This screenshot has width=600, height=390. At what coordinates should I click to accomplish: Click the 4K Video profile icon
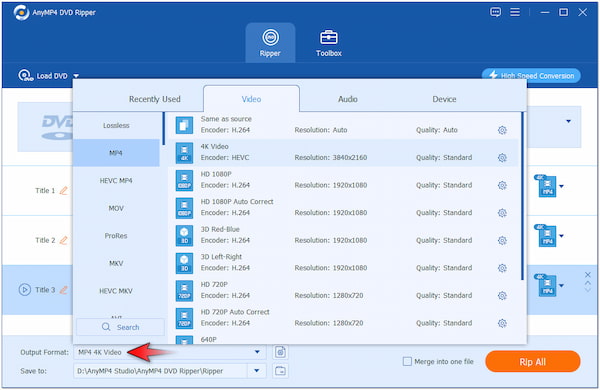click(x=184, y=153)
